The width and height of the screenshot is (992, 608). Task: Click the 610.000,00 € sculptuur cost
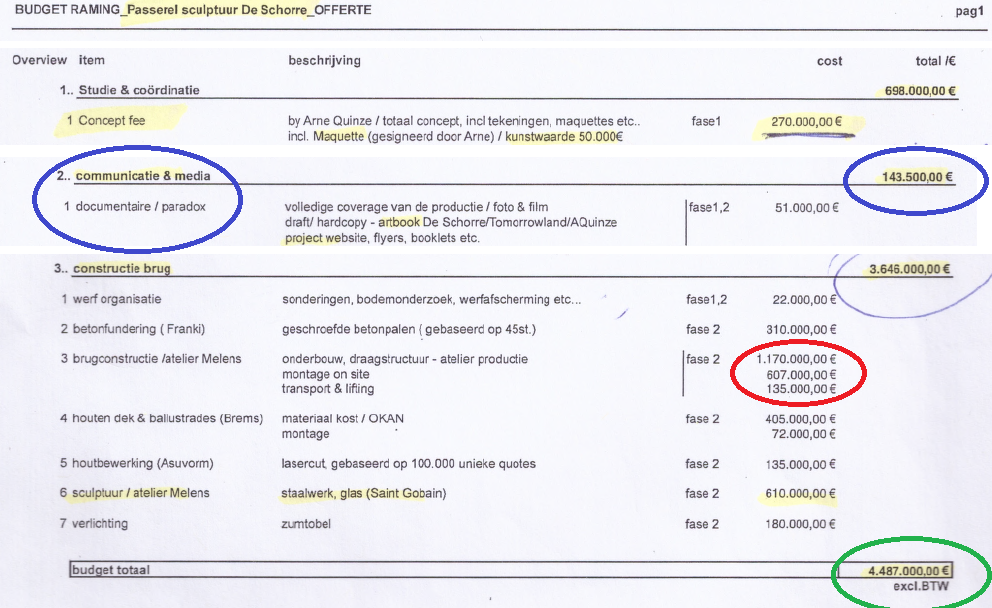click(x=803, y=494)
